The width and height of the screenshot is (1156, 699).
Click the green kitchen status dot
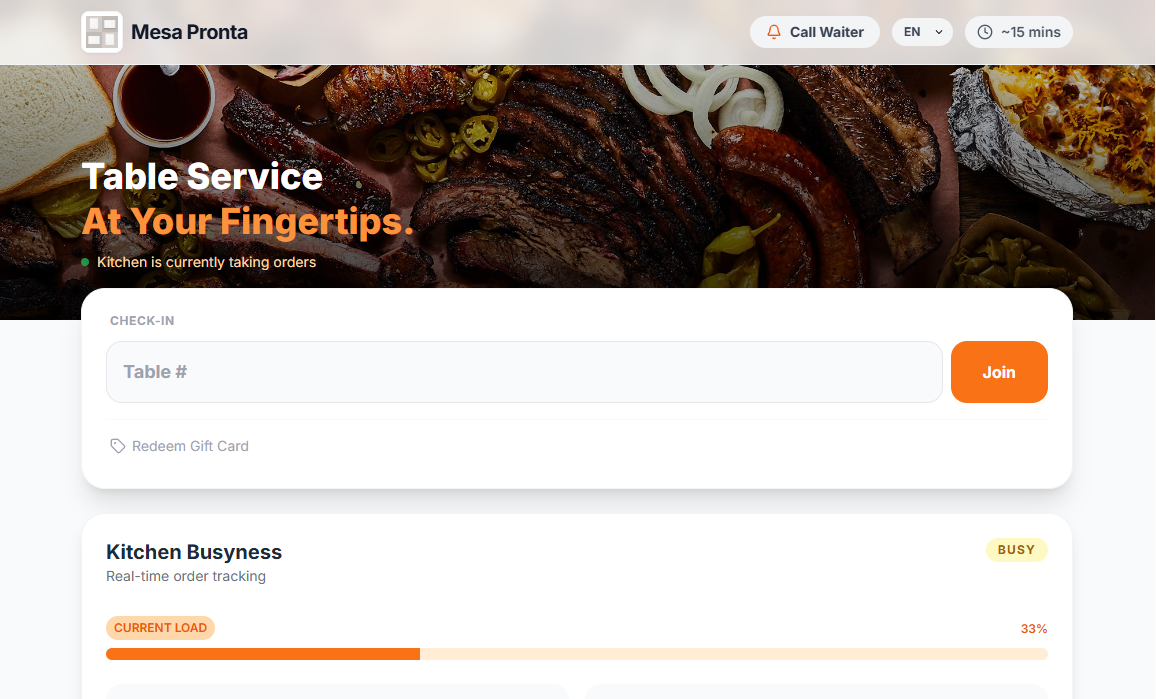[85, 263]
